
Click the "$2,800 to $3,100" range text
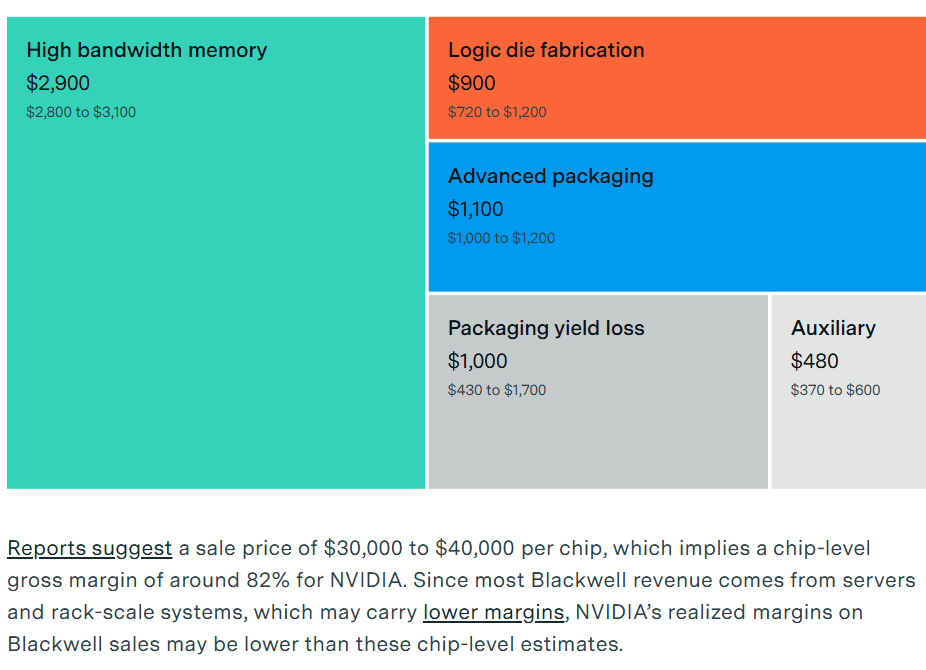81,112
